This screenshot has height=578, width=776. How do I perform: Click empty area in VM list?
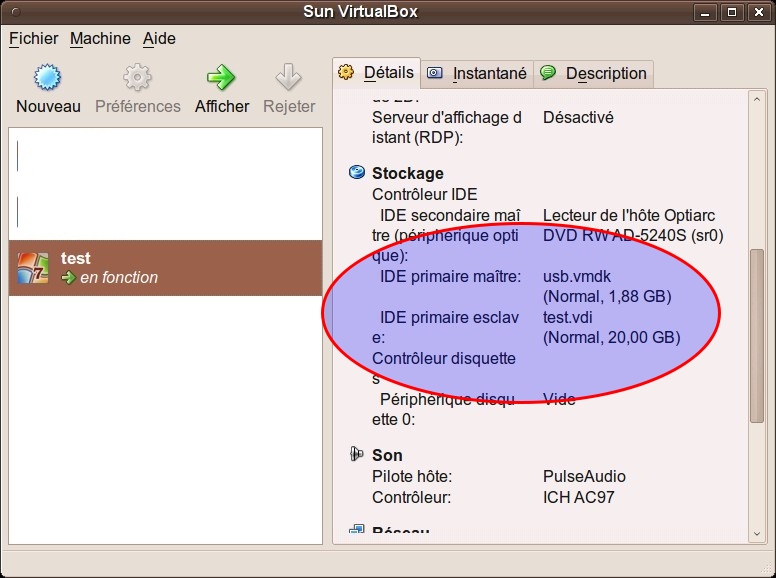click(165, 420)
